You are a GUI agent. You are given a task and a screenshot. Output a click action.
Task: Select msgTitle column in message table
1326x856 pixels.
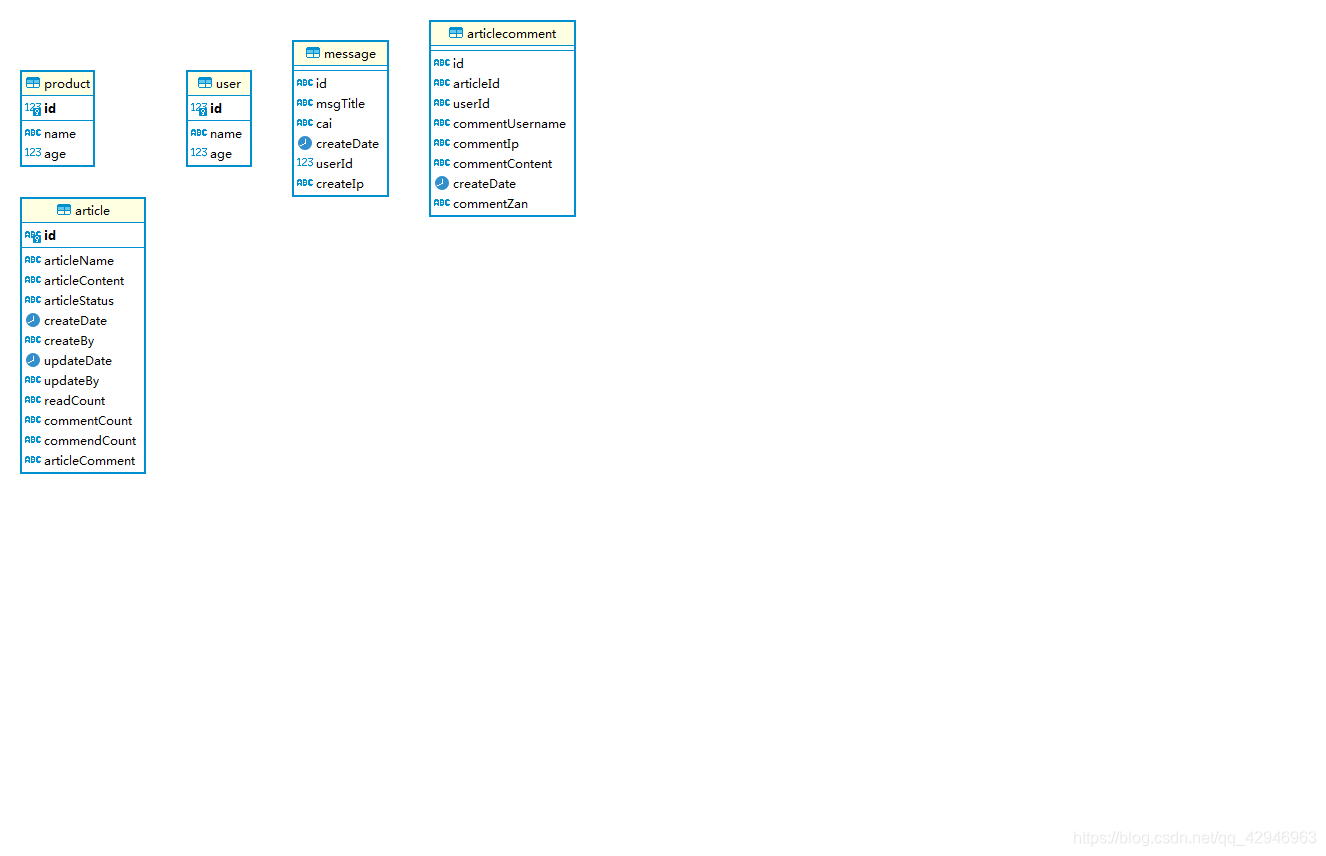340,103
